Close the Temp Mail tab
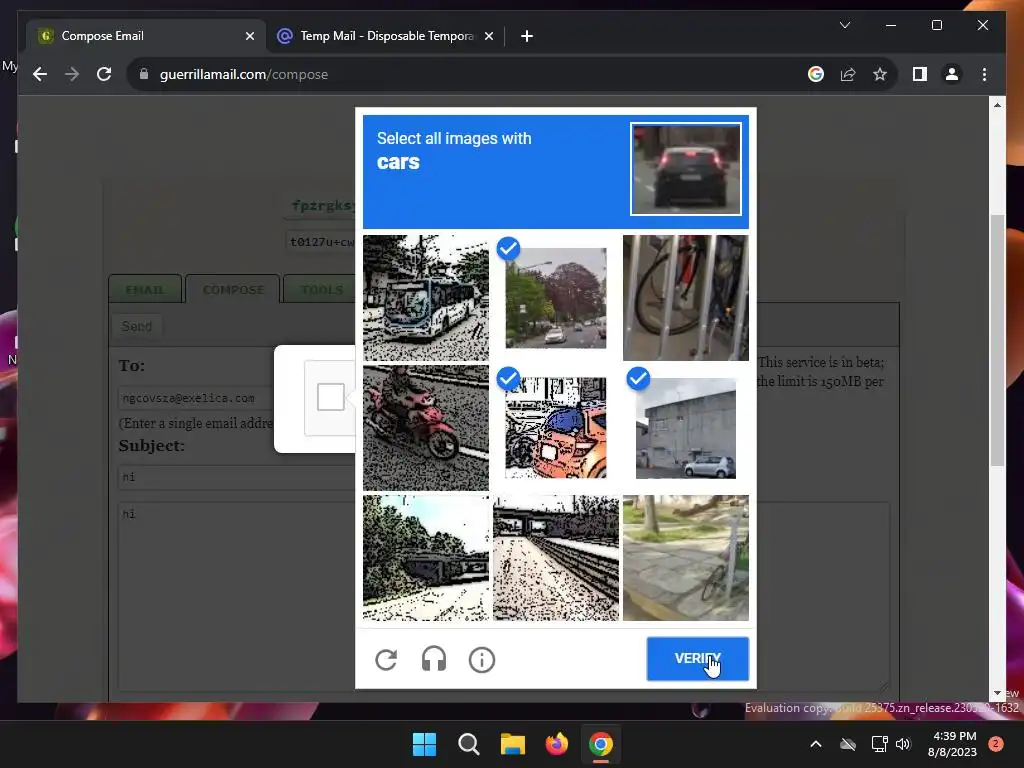Image resolution: width=1024 pixels, height=768 pixels. coord(488,36)
